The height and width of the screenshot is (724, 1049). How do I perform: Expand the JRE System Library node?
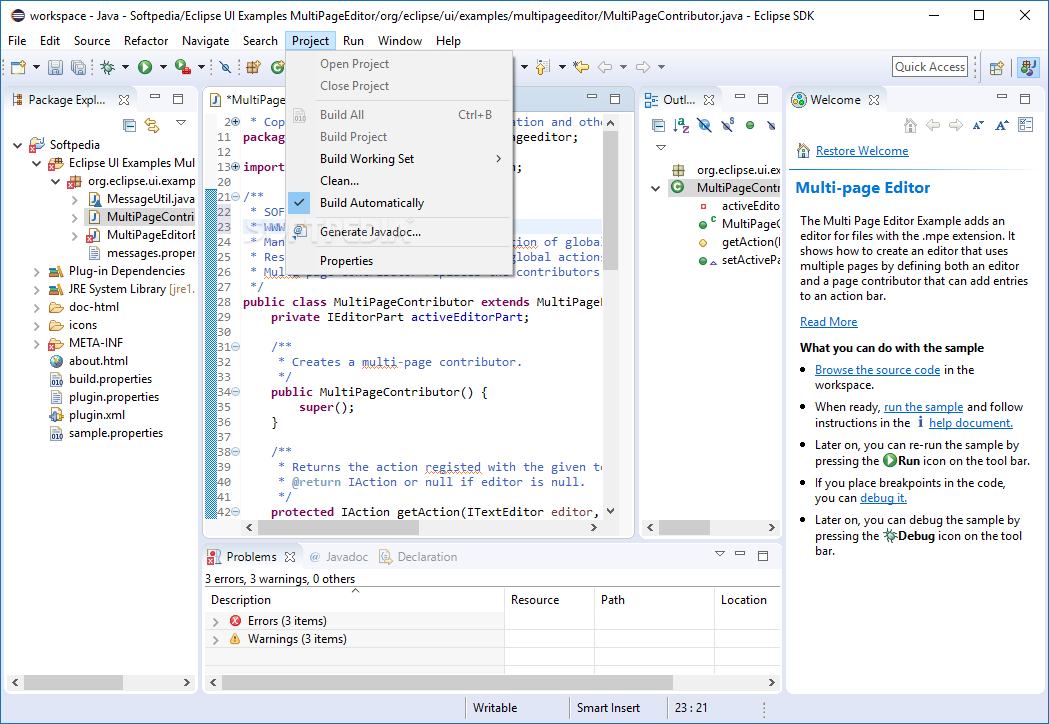point(37,290)
